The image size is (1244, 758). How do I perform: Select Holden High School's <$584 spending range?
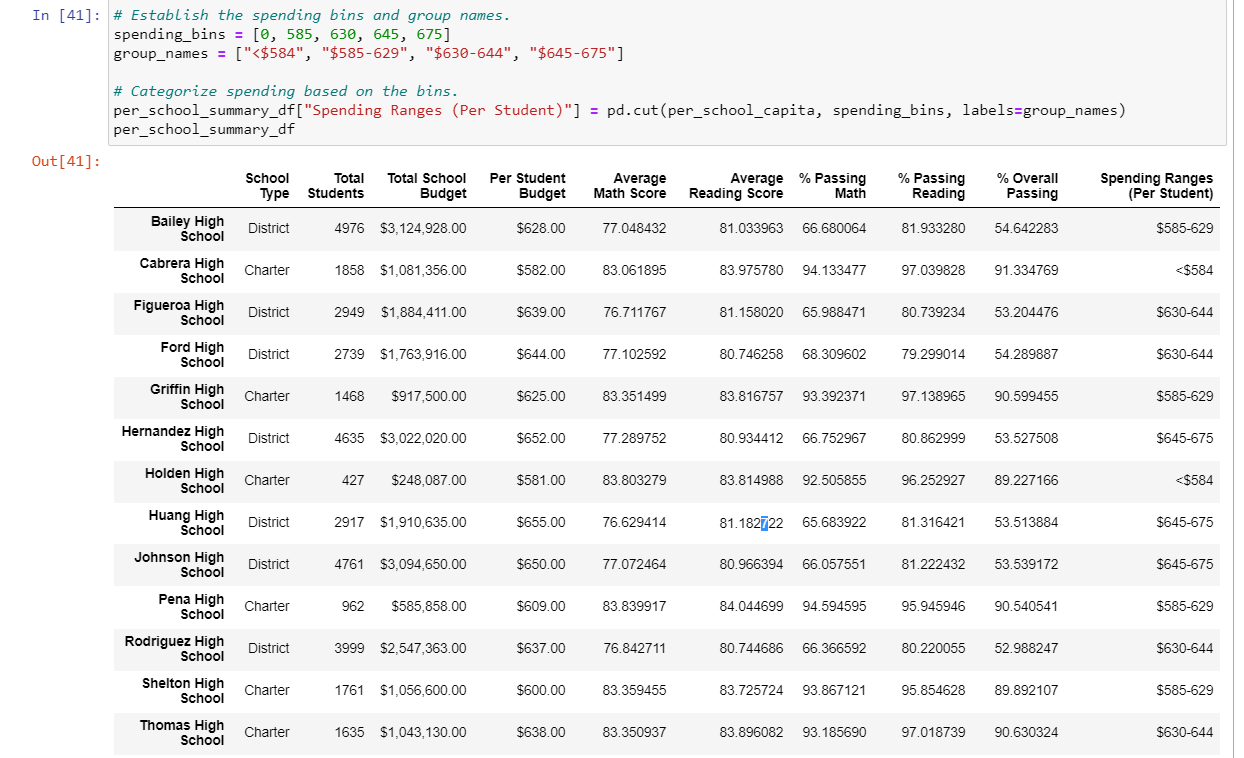[x=1196, y=480]
